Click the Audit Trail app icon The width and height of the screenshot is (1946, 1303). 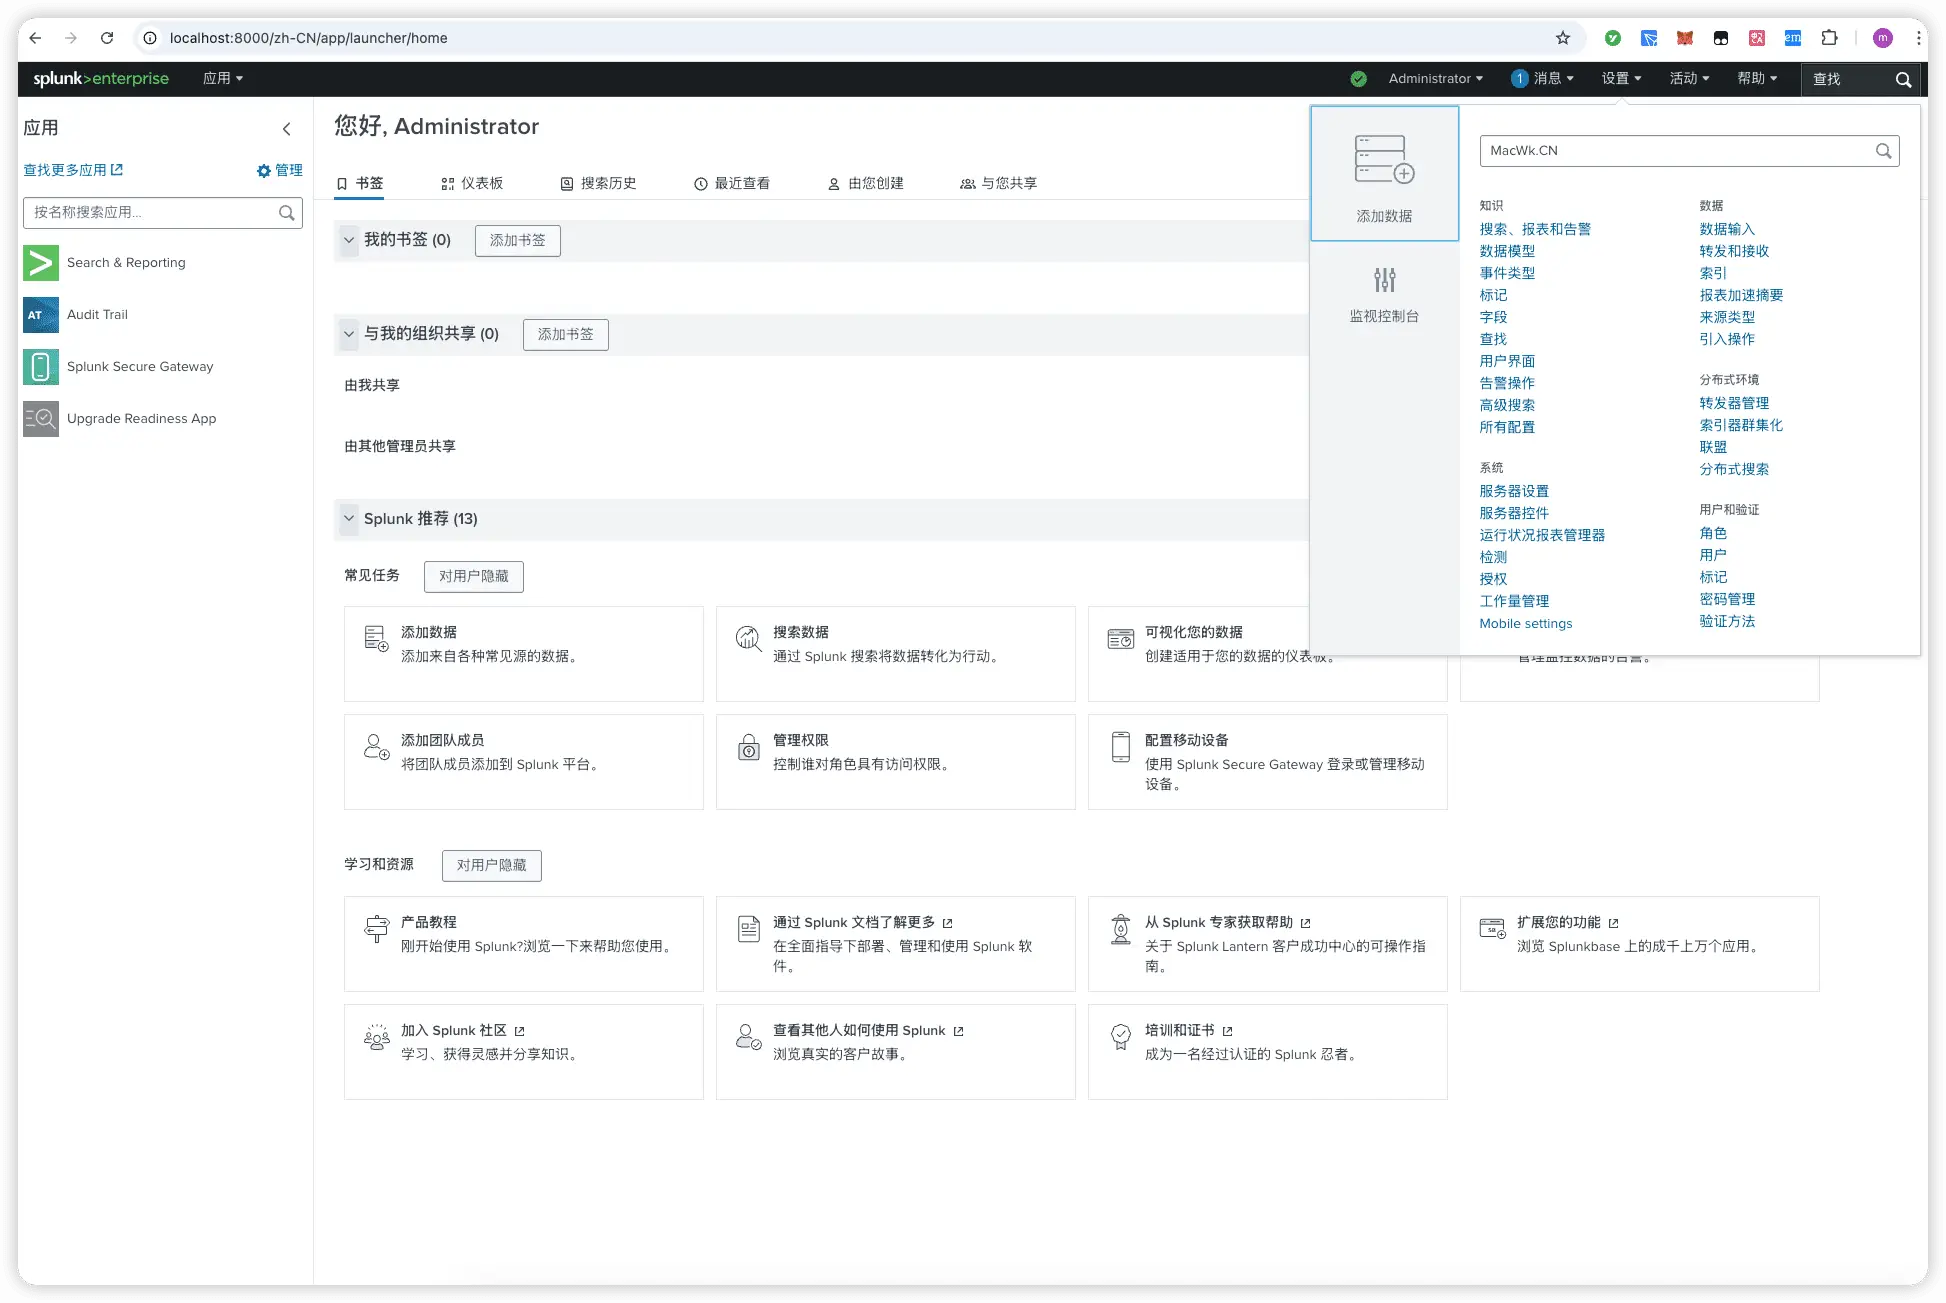(41, 315)
